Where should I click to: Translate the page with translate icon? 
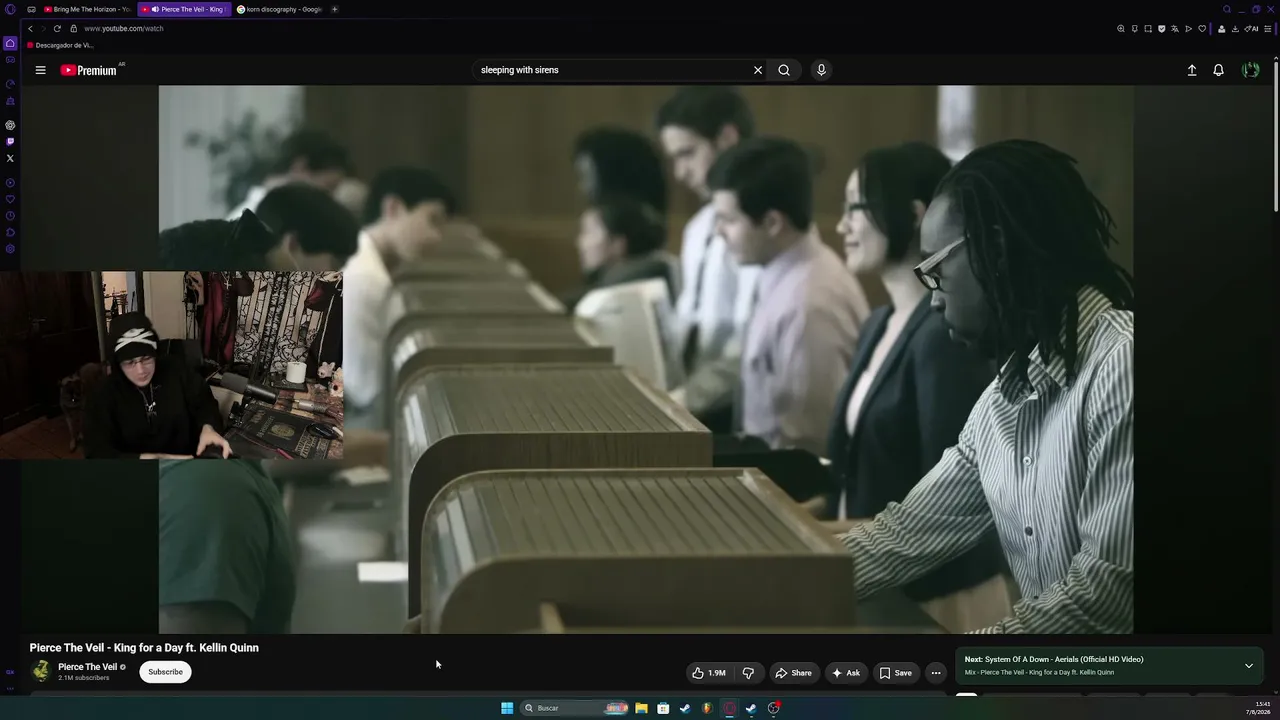coord(1175,29)
